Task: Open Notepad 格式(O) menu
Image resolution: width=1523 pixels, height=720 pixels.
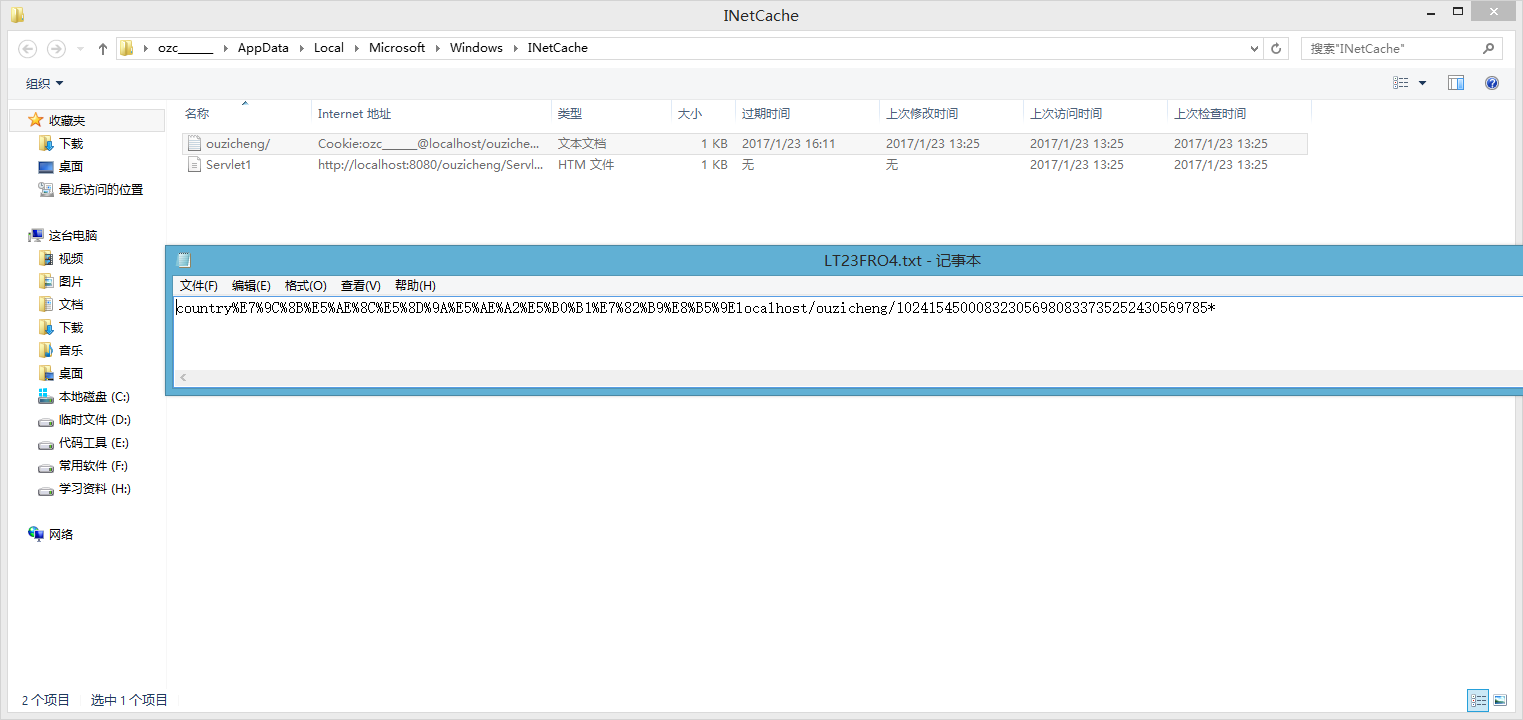Action: click(306, 286)
